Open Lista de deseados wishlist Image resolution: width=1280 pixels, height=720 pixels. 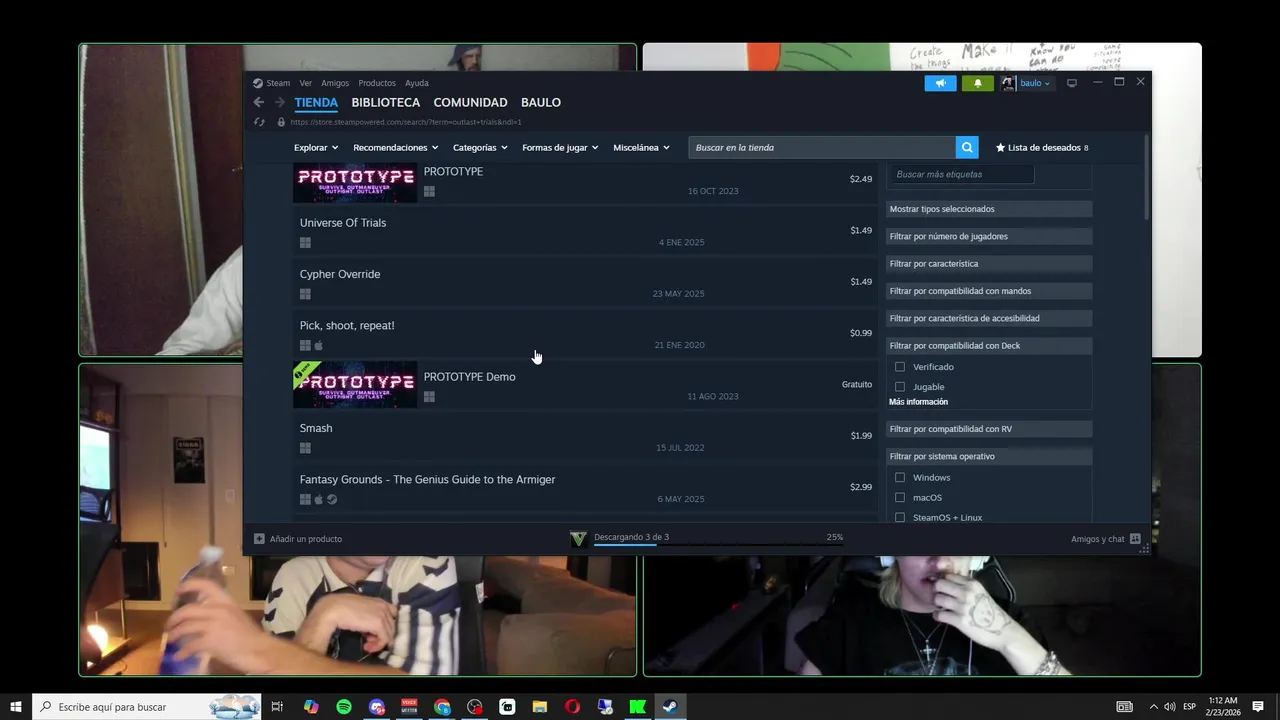pyautogui.click(x=1042, y=147)
